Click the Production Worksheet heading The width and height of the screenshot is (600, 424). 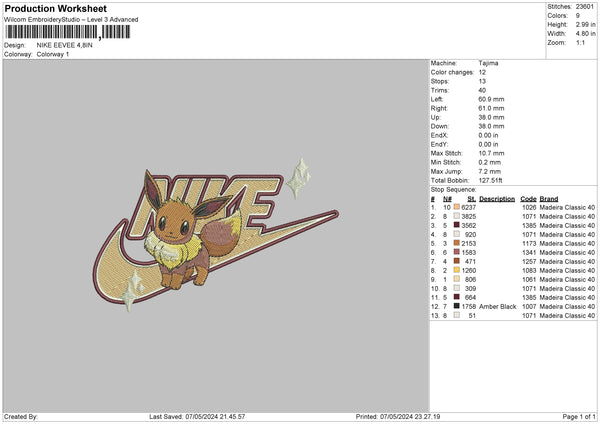[55, 8]
